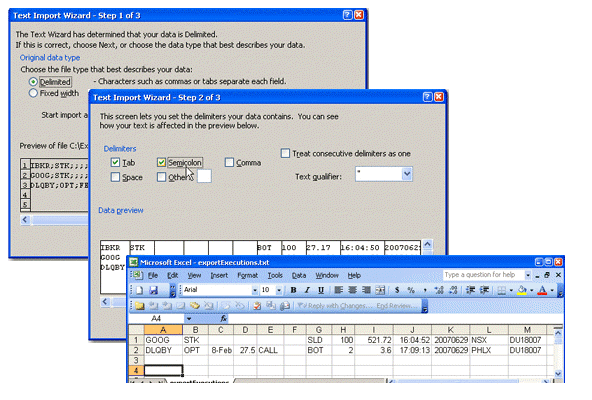The height and width of the screenshot is (400, 592).
Task: Align cell text right
Action: point(366,290)
